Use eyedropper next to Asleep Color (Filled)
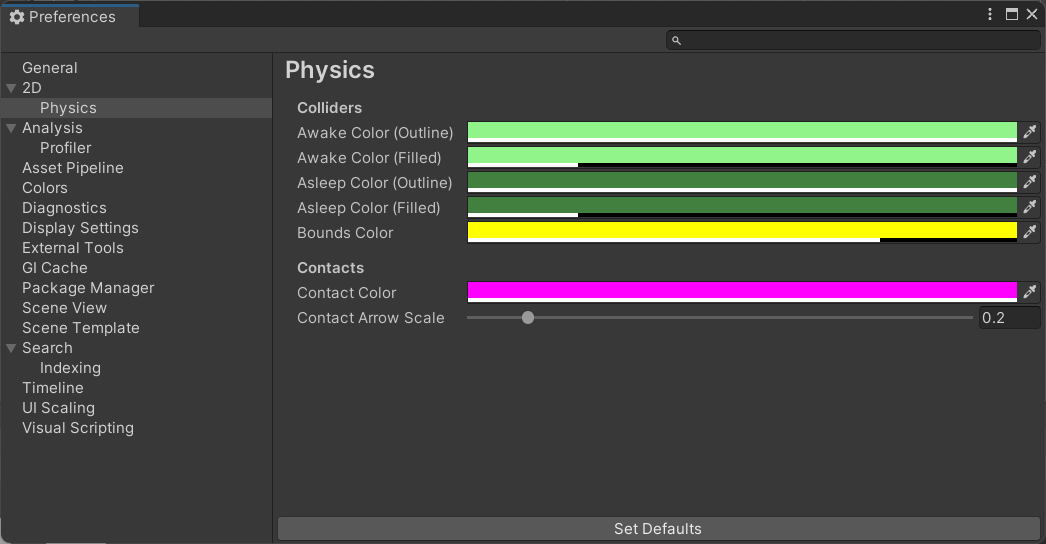The width and height of the screenshot is (1046, 544). click(x=1029, y=208)
